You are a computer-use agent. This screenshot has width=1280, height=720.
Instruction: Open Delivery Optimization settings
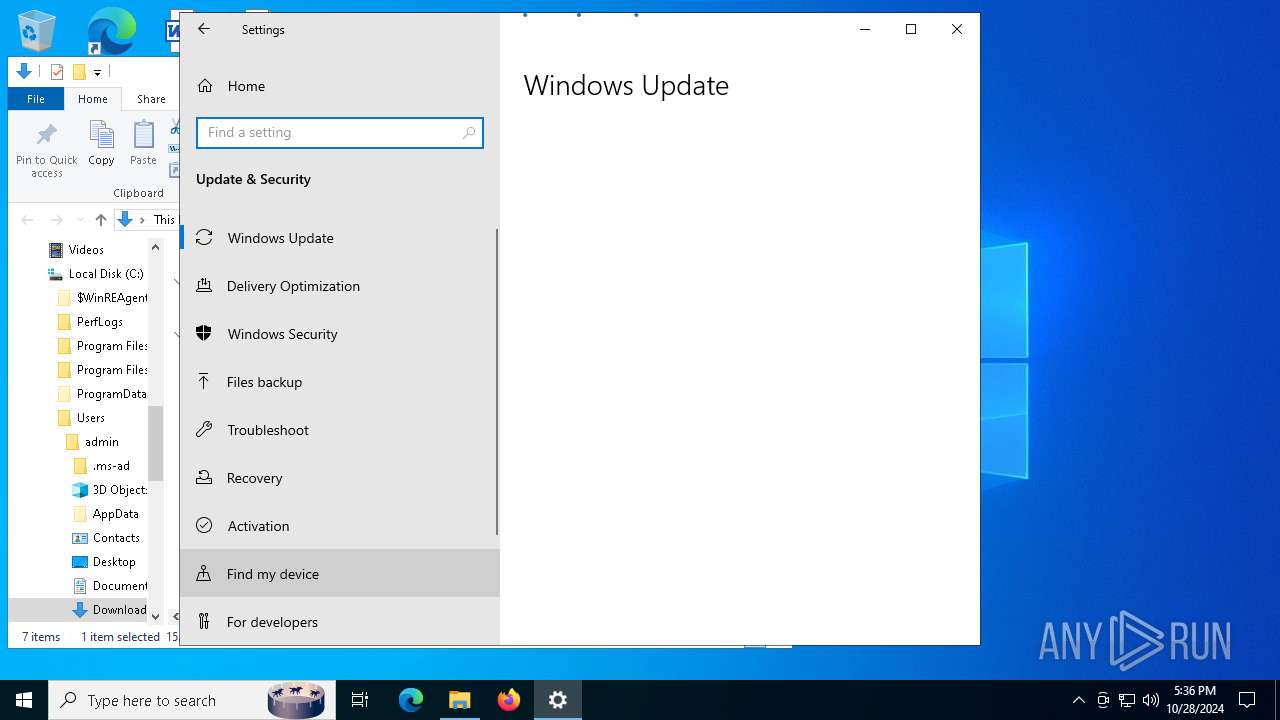click(x=339, y=286)
